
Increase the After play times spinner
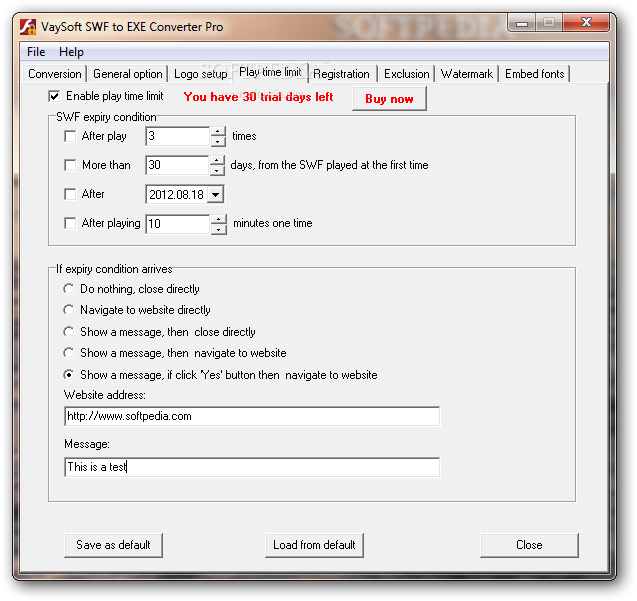218,131
